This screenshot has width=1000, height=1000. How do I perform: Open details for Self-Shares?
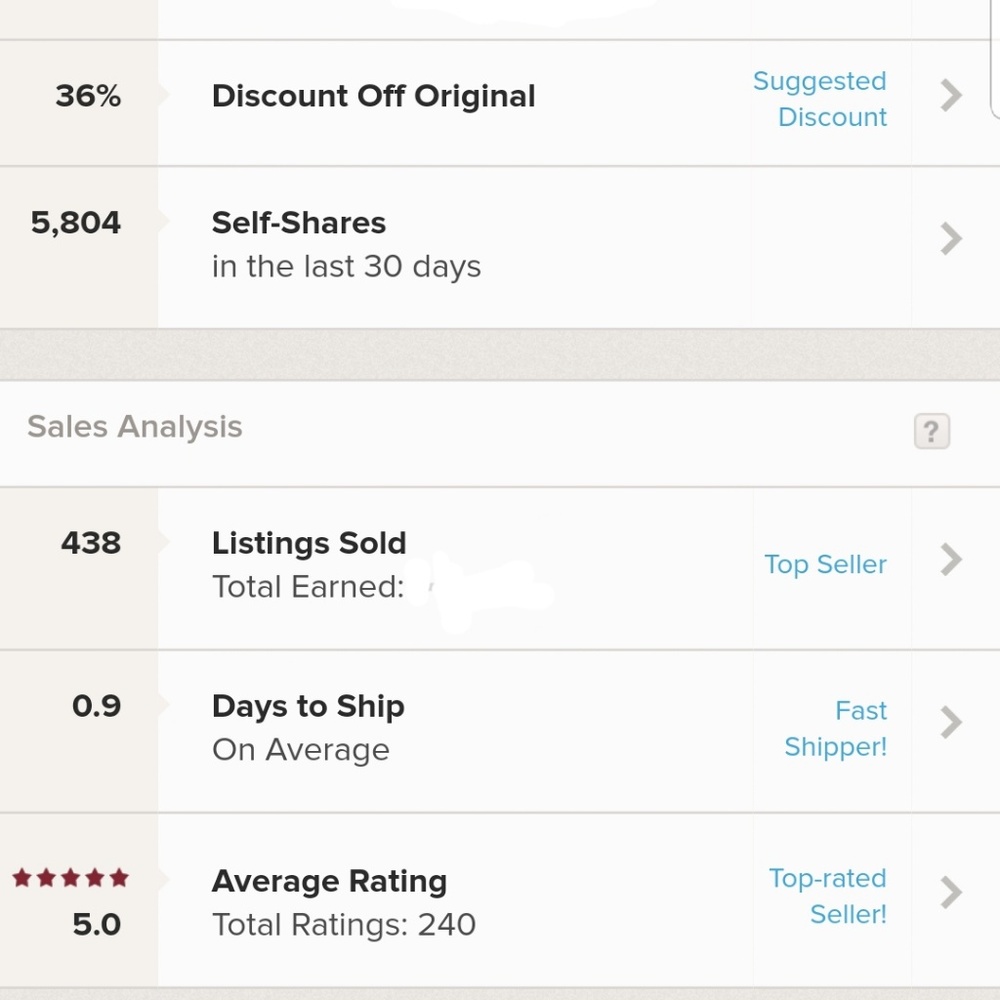[948, 238]
